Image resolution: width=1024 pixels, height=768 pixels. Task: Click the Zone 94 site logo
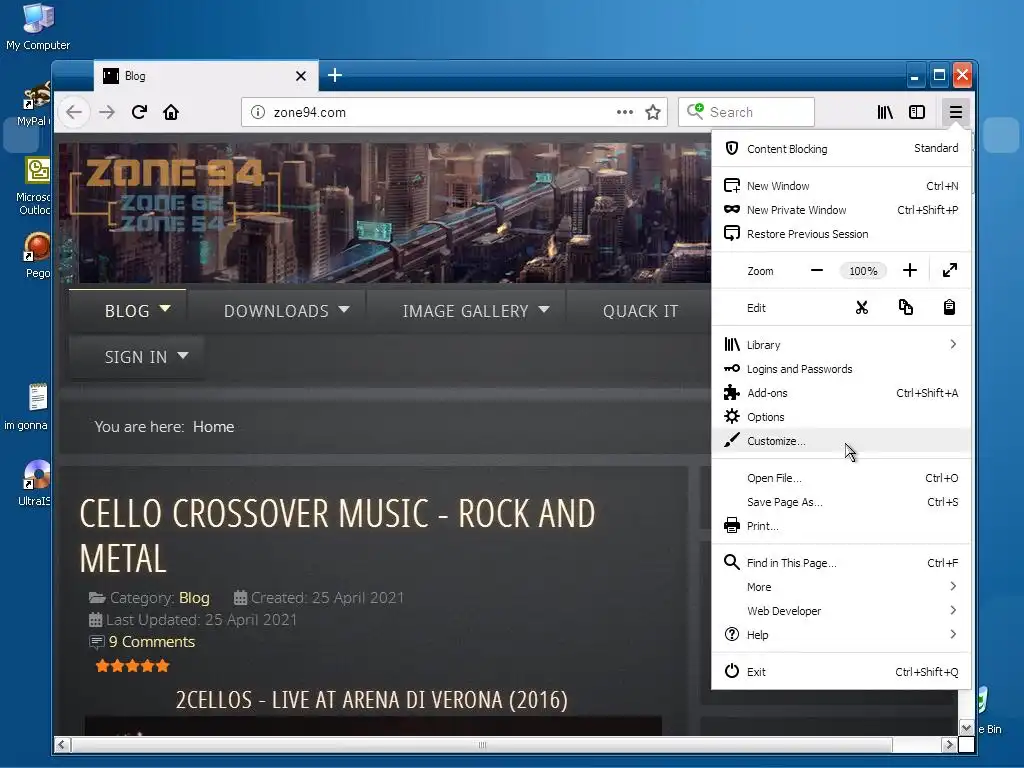coord(175,194)
